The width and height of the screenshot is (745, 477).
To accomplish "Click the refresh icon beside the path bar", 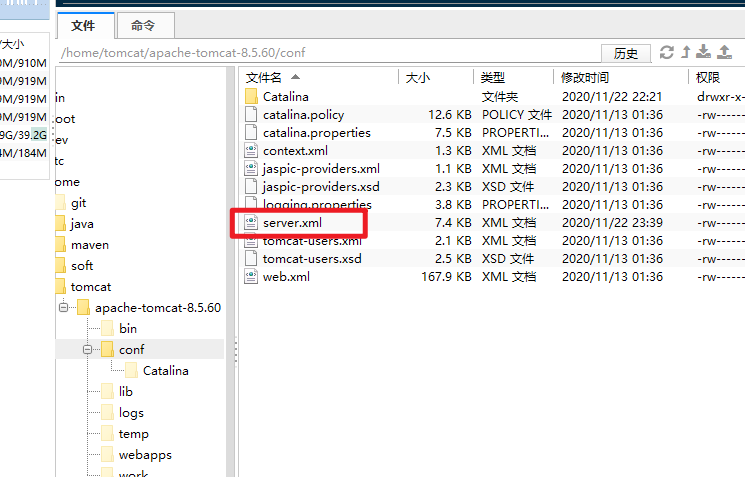I will pos(667,52).
